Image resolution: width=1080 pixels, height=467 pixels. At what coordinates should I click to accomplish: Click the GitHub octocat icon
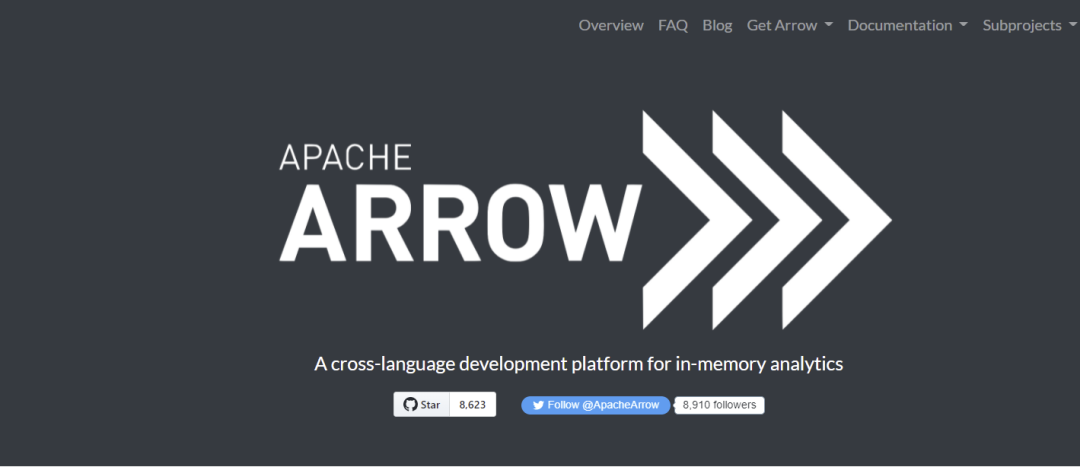411,405
